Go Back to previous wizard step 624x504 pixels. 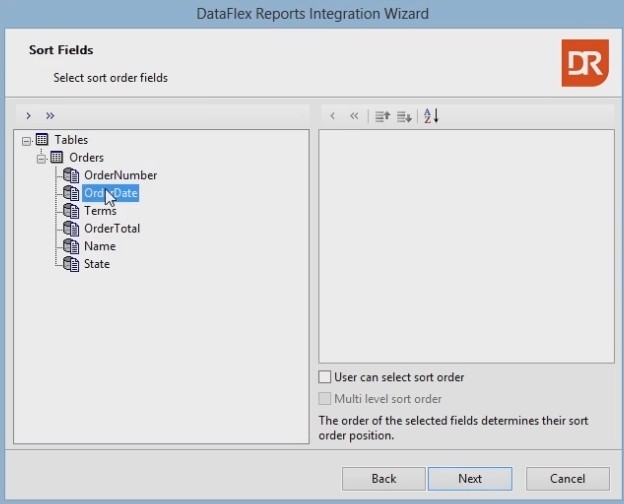(x=384, y=479)
